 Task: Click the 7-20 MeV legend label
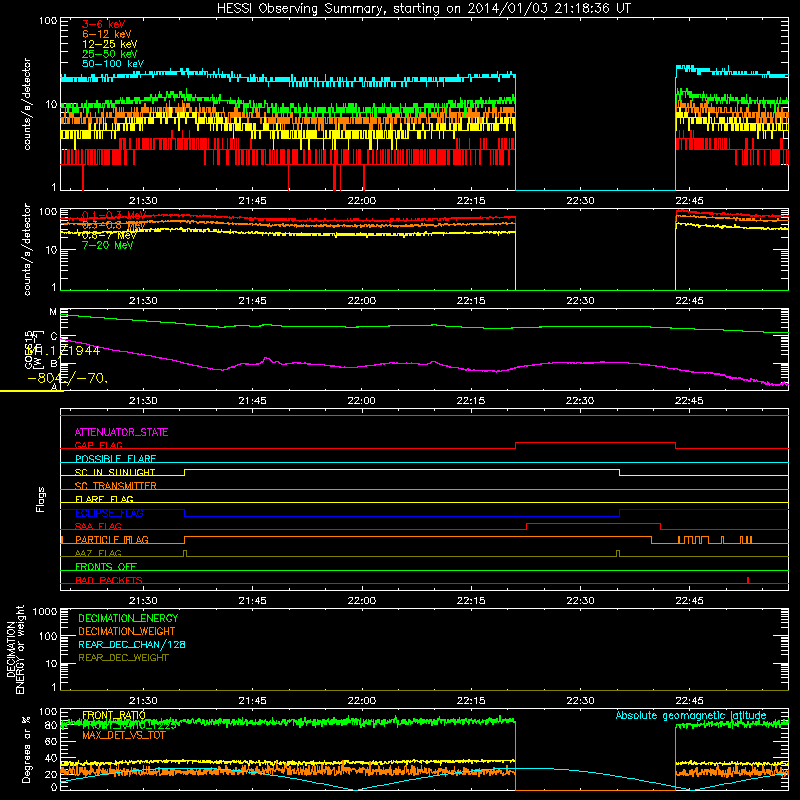tap(108, 245)
